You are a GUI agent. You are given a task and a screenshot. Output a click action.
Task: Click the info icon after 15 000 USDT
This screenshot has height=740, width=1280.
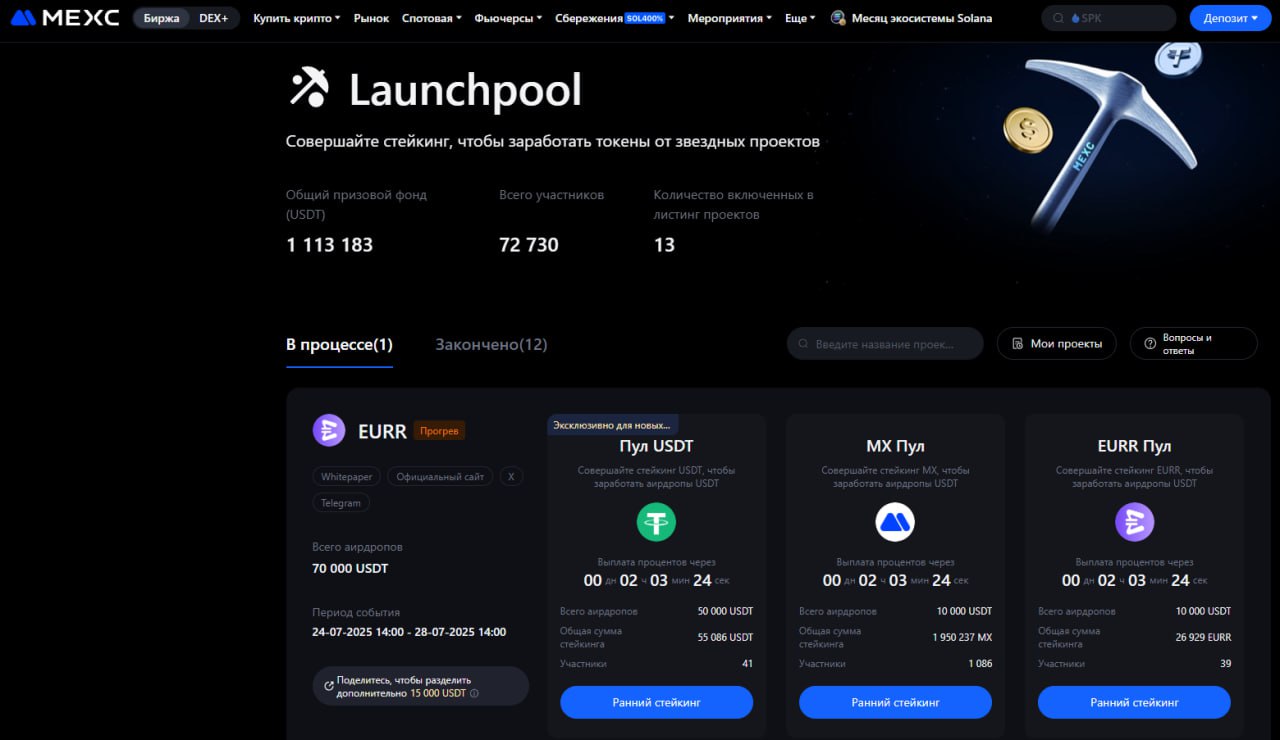click(x=474, y=693)
